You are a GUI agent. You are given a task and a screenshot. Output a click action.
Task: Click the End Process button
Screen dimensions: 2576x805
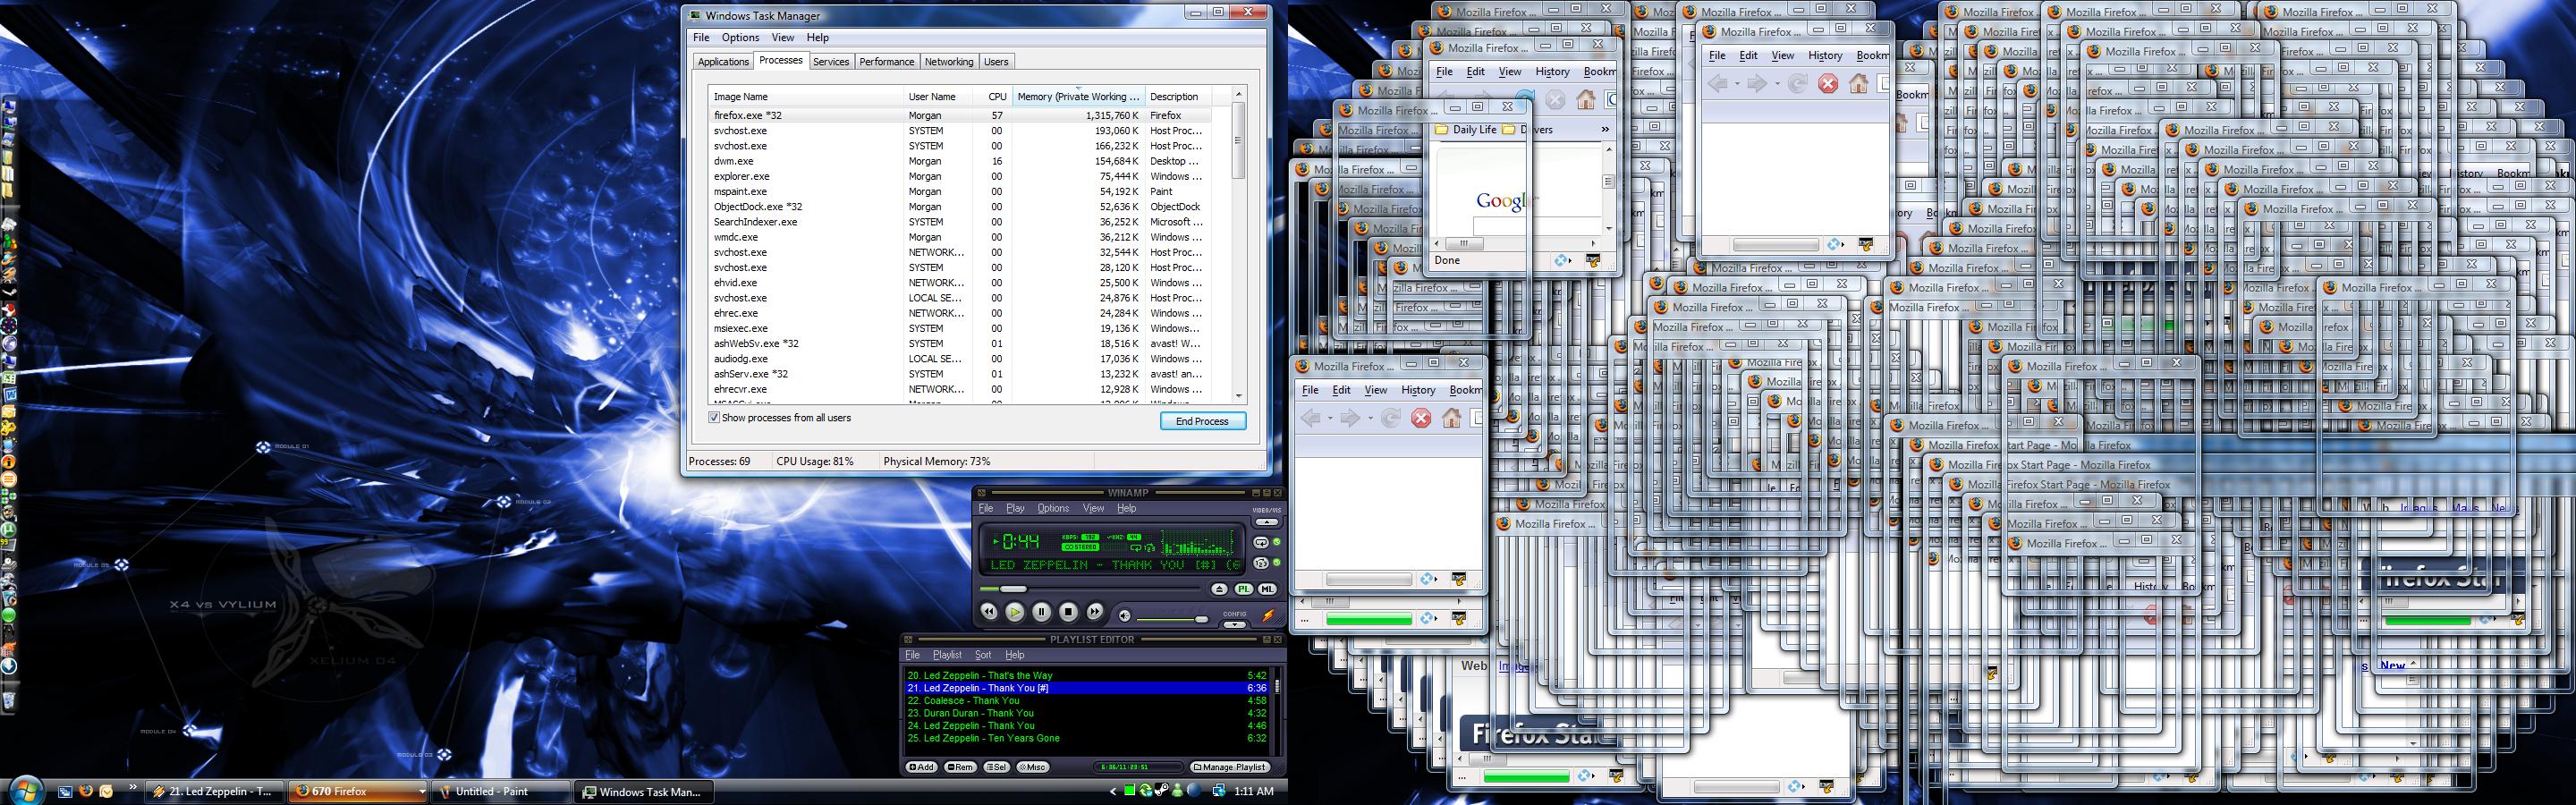pos(1202,421)
